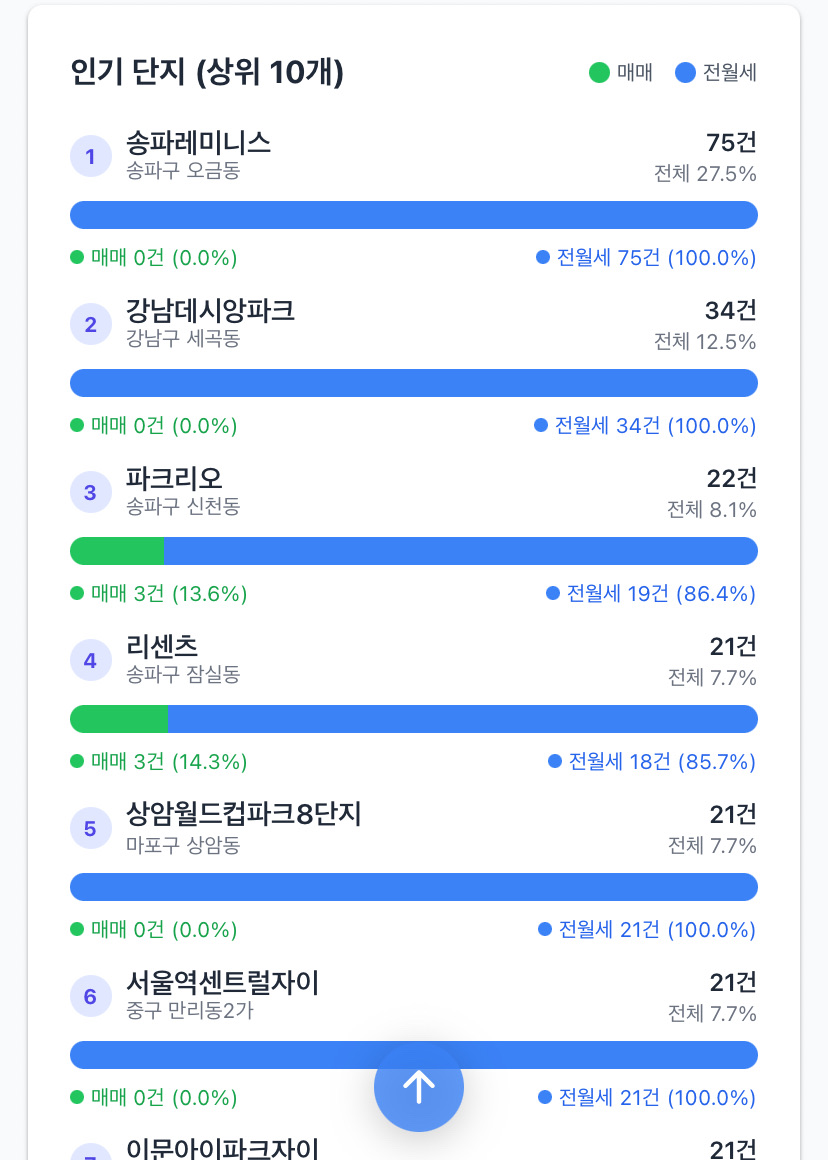Select the rank 4 badge for 리센츠
The width and height of the screenshot is (828, 1160).
[x=90, y=660]
